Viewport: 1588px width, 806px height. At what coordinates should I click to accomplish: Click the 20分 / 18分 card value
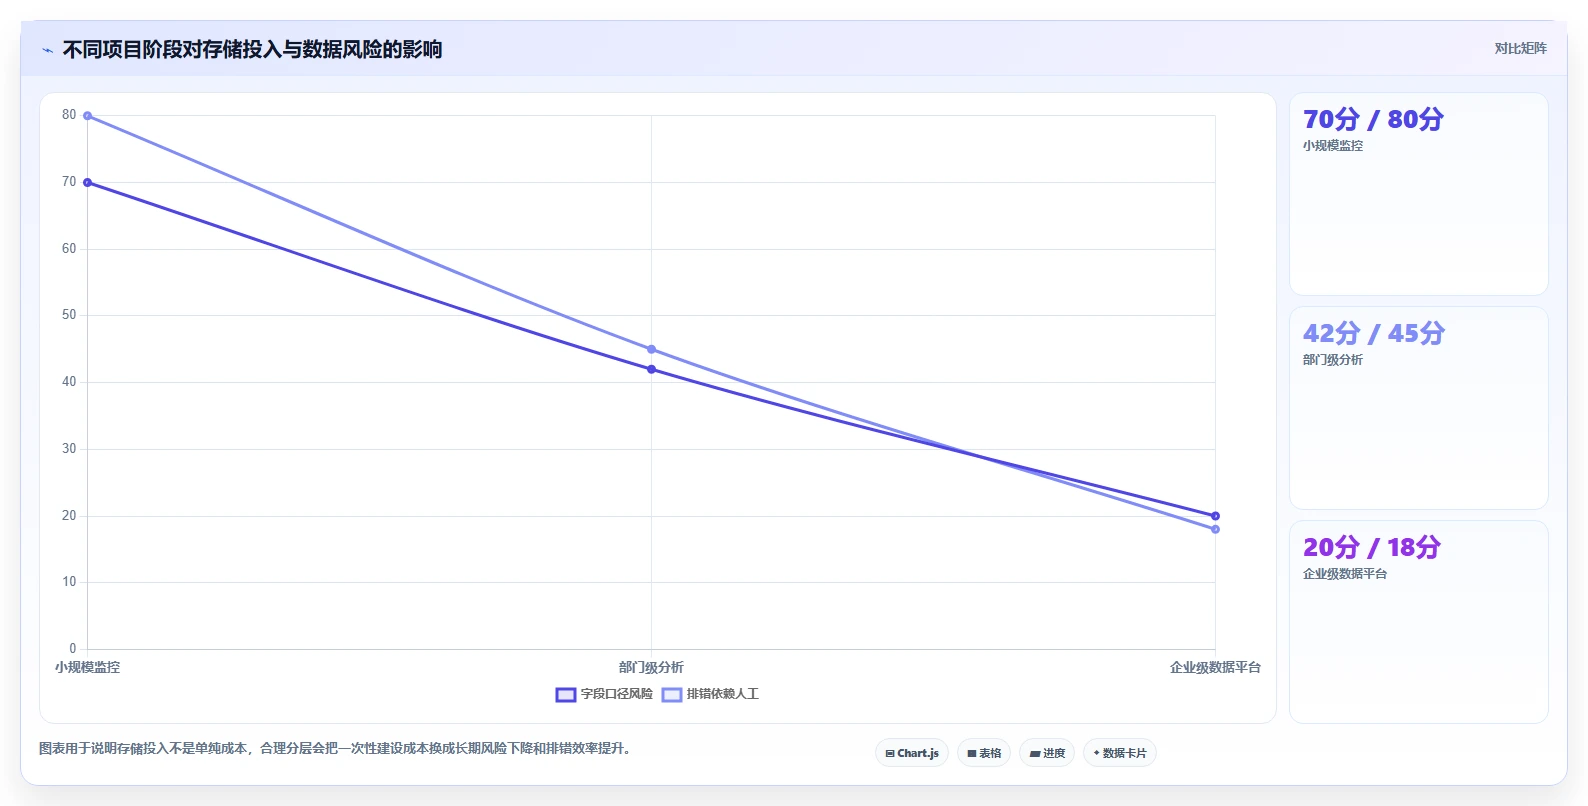[x=1371, y=547]
